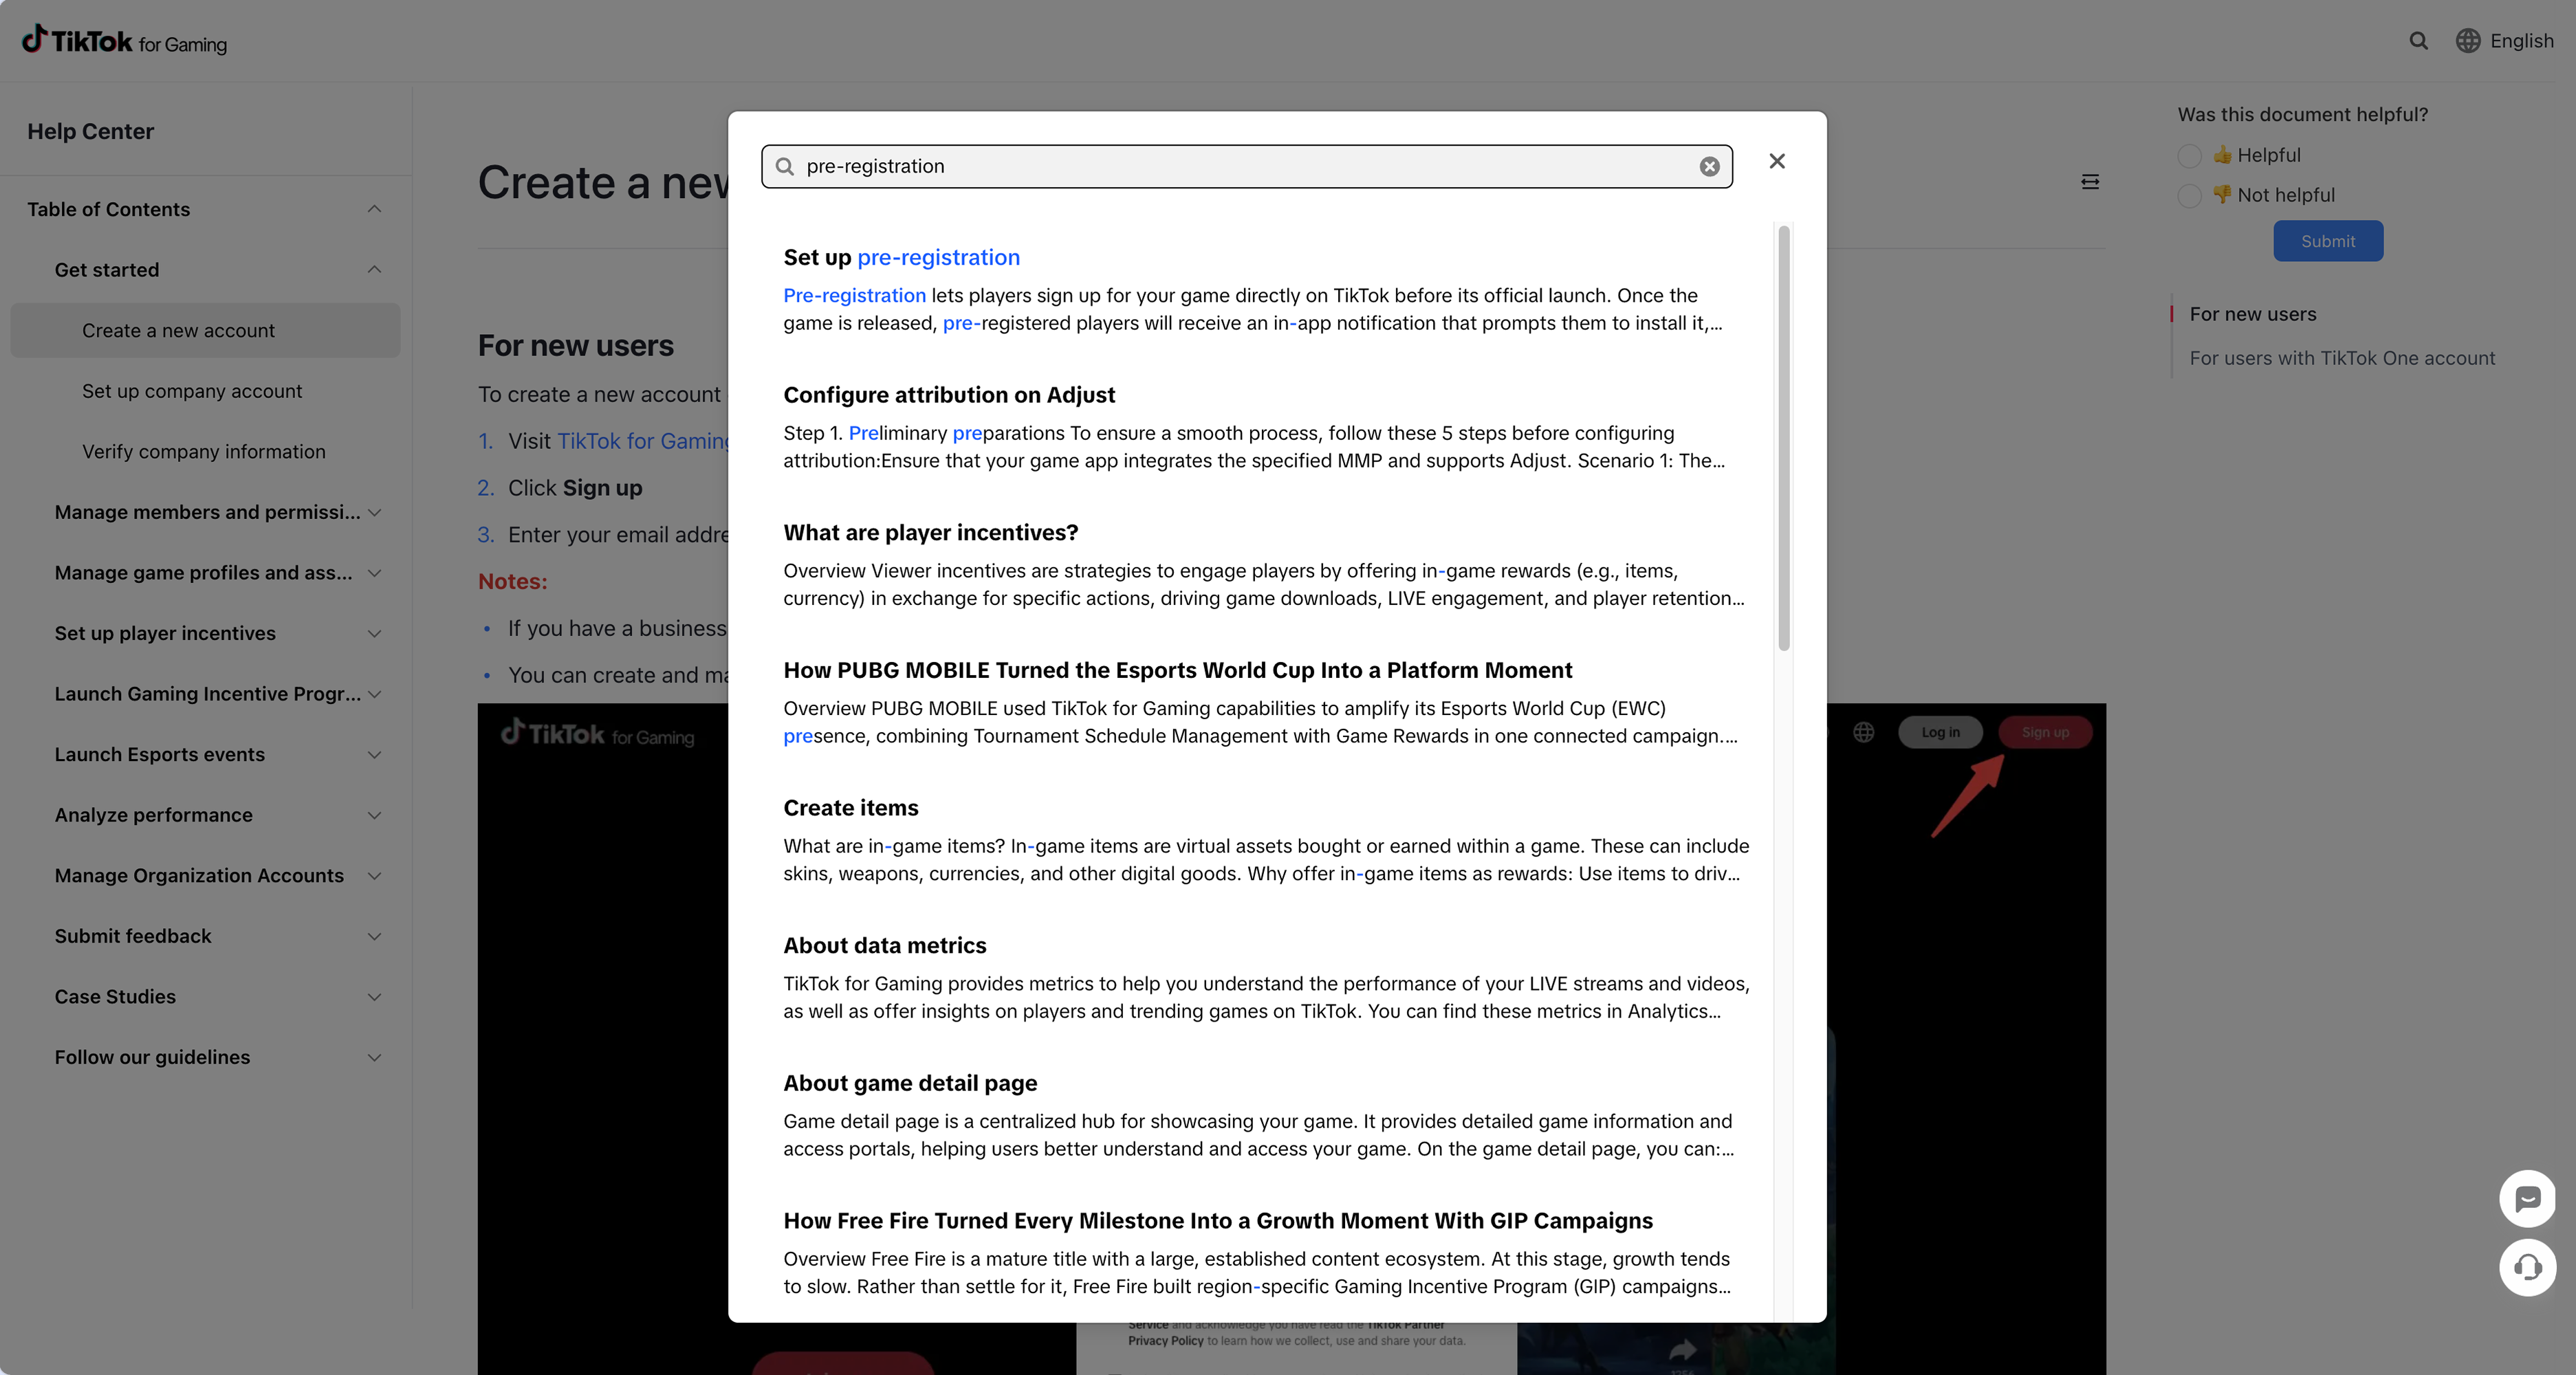Expand Set up player incentives
The image size is (2576, 1375).
pos(375,634)
